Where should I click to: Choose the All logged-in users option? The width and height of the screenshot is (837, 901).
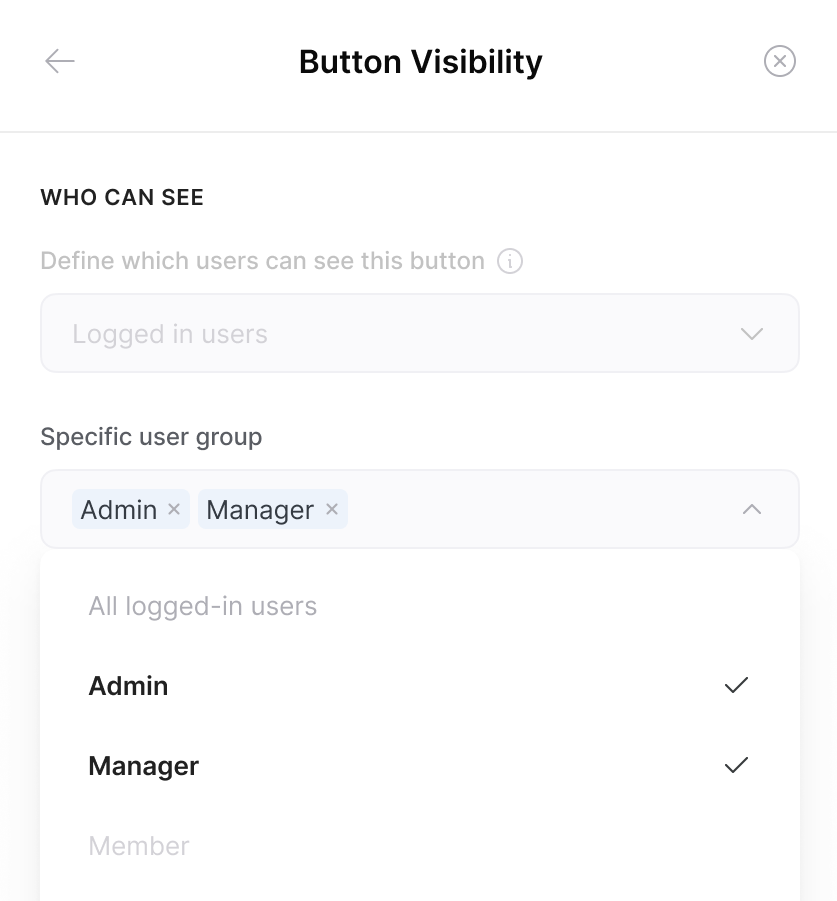202,605
